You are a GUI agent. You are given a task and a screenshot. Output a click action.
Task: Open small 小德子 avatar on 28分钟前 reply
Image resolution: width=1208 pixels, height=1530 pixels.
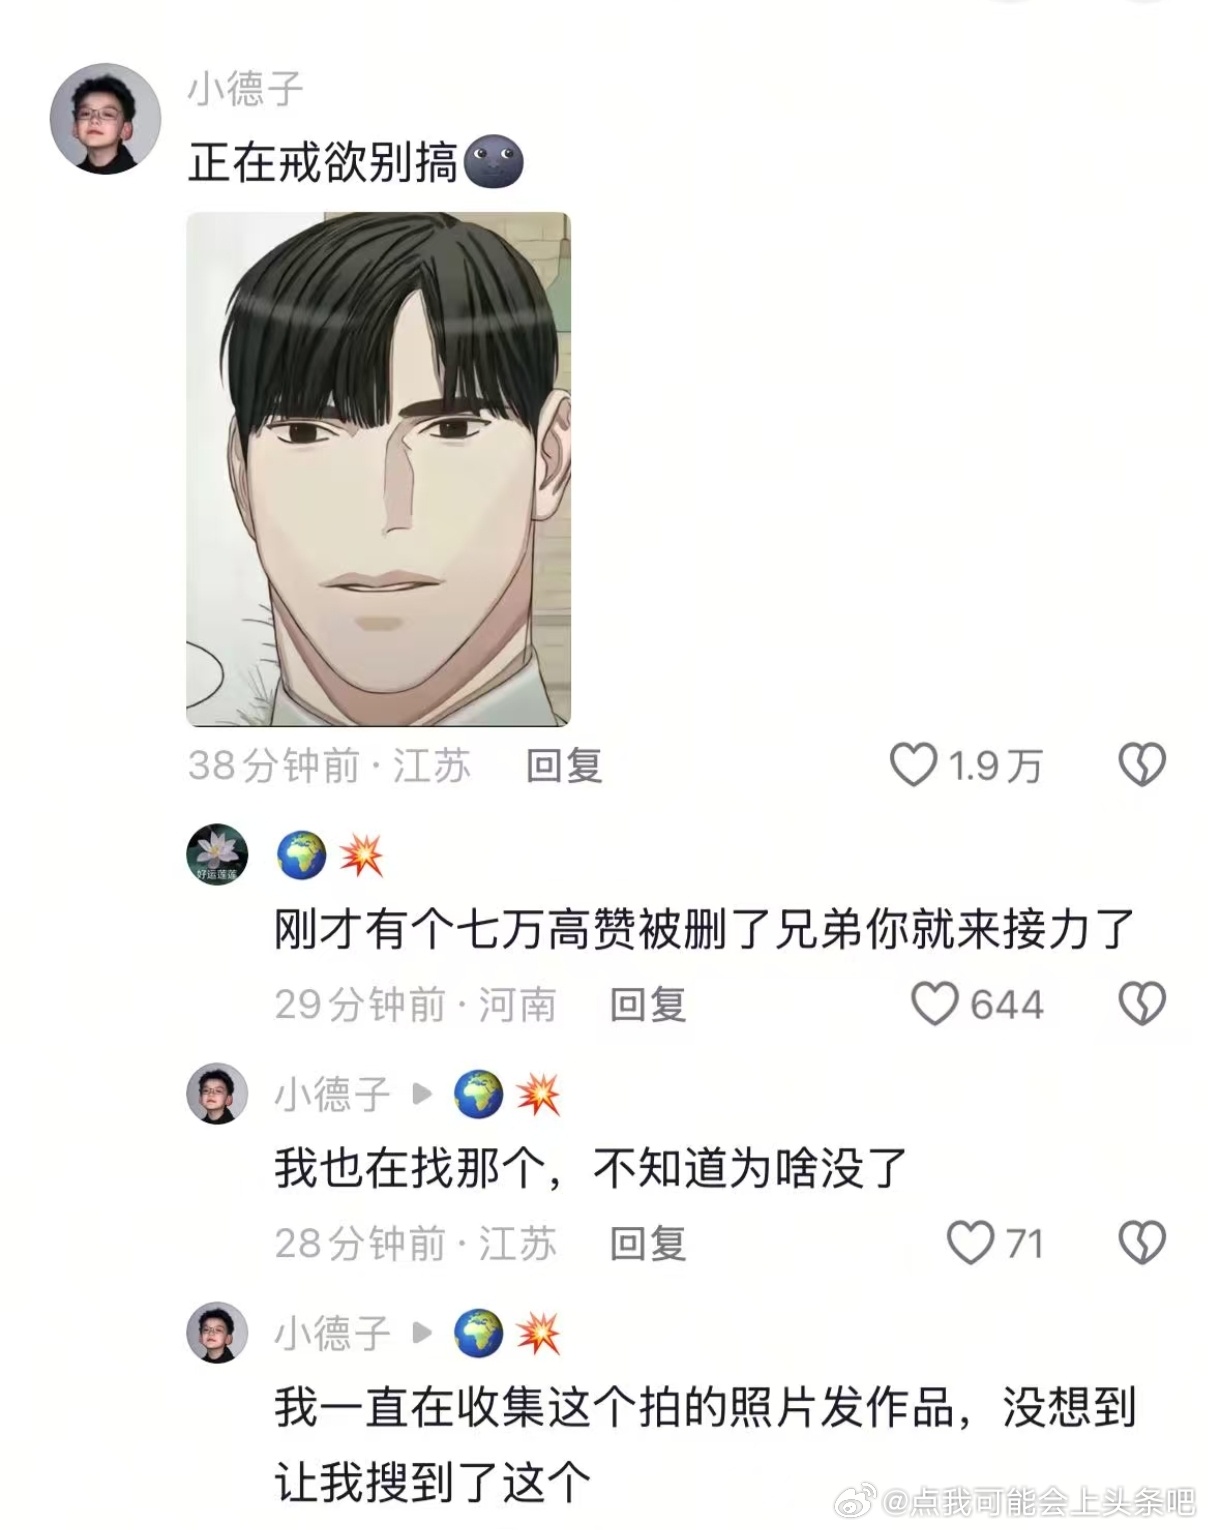(x=217, y=1094)
